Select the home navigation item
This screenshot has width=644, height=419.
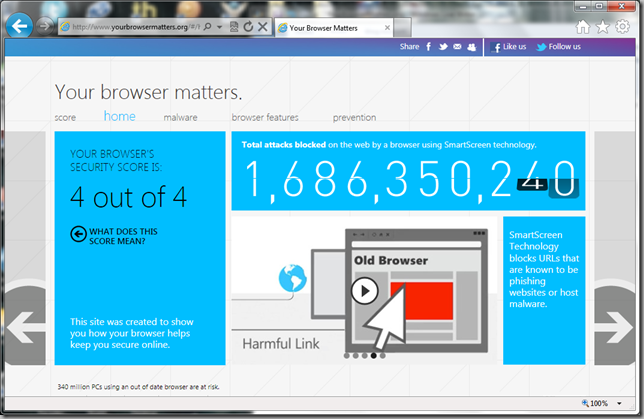(x=120, y=116)
